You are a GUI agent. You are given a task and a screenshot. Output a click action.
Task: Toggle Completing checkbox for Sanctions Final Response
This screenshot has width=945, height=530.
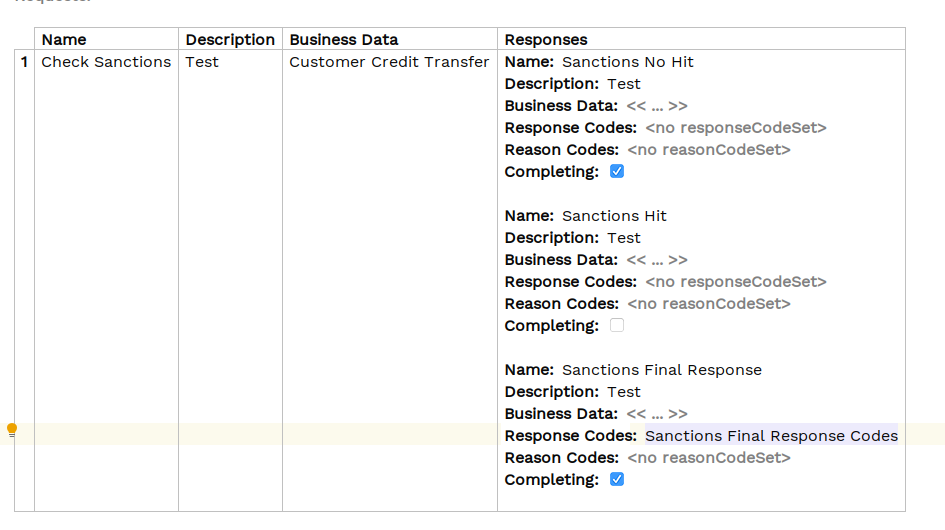point(617,480)
